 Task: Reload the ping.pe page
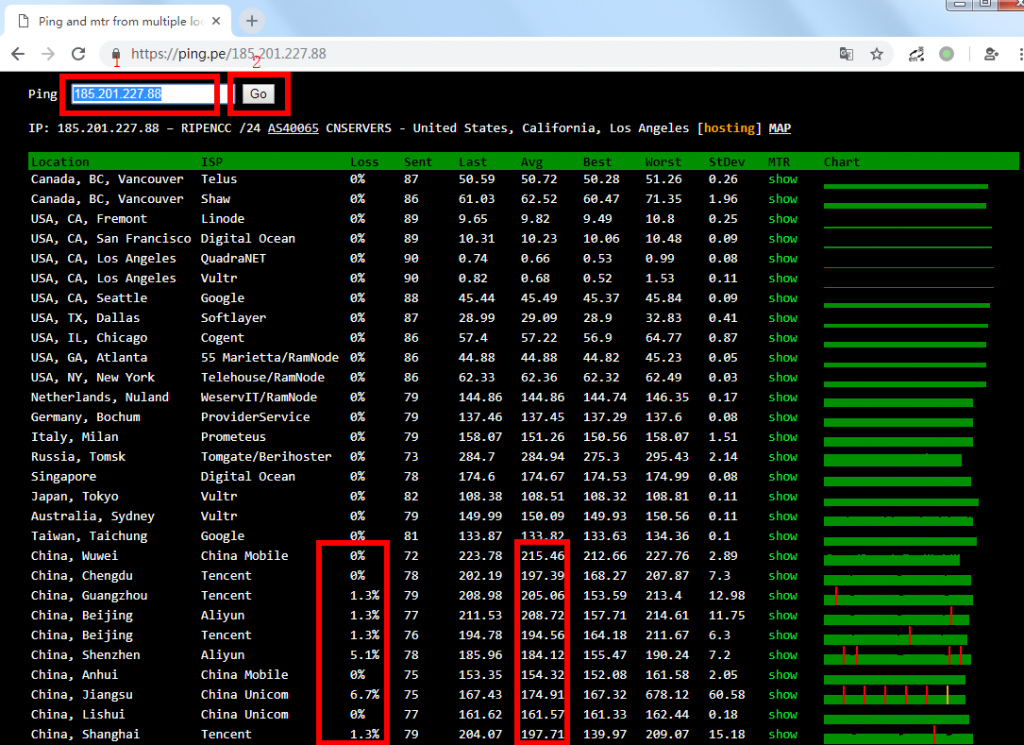click(79, 54)
